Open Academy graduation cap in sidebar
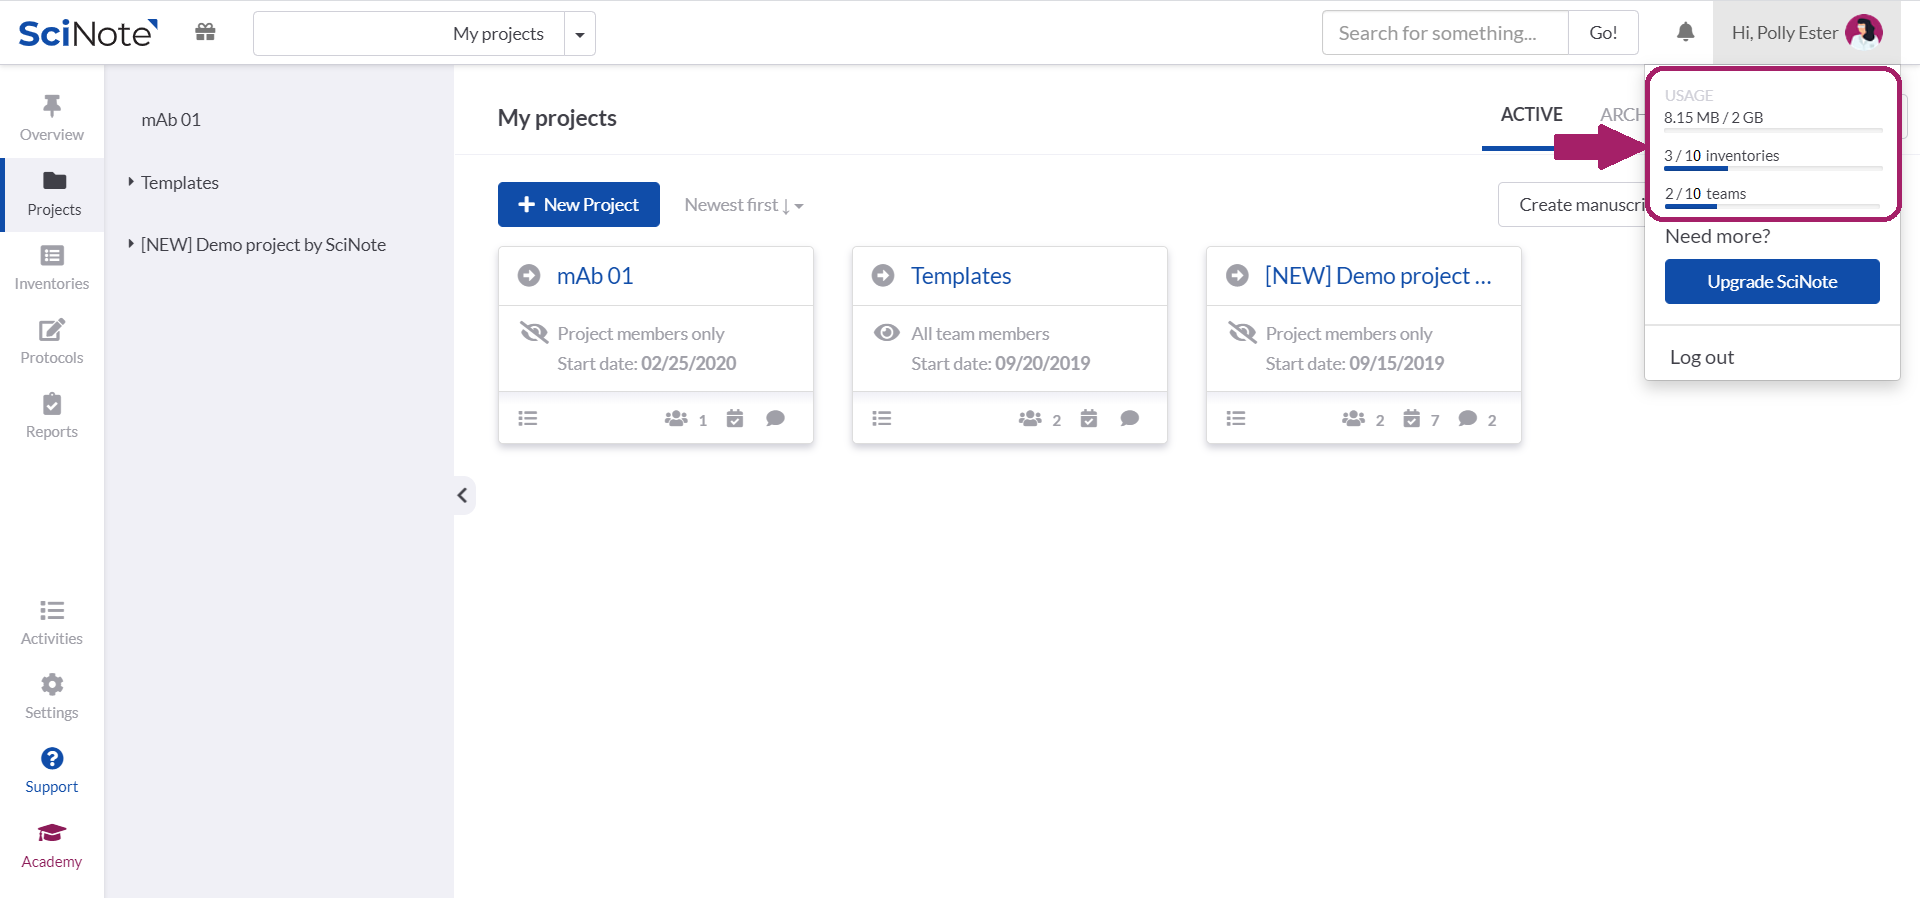Viewport: 1920px width, 898px height. point(52,833)
